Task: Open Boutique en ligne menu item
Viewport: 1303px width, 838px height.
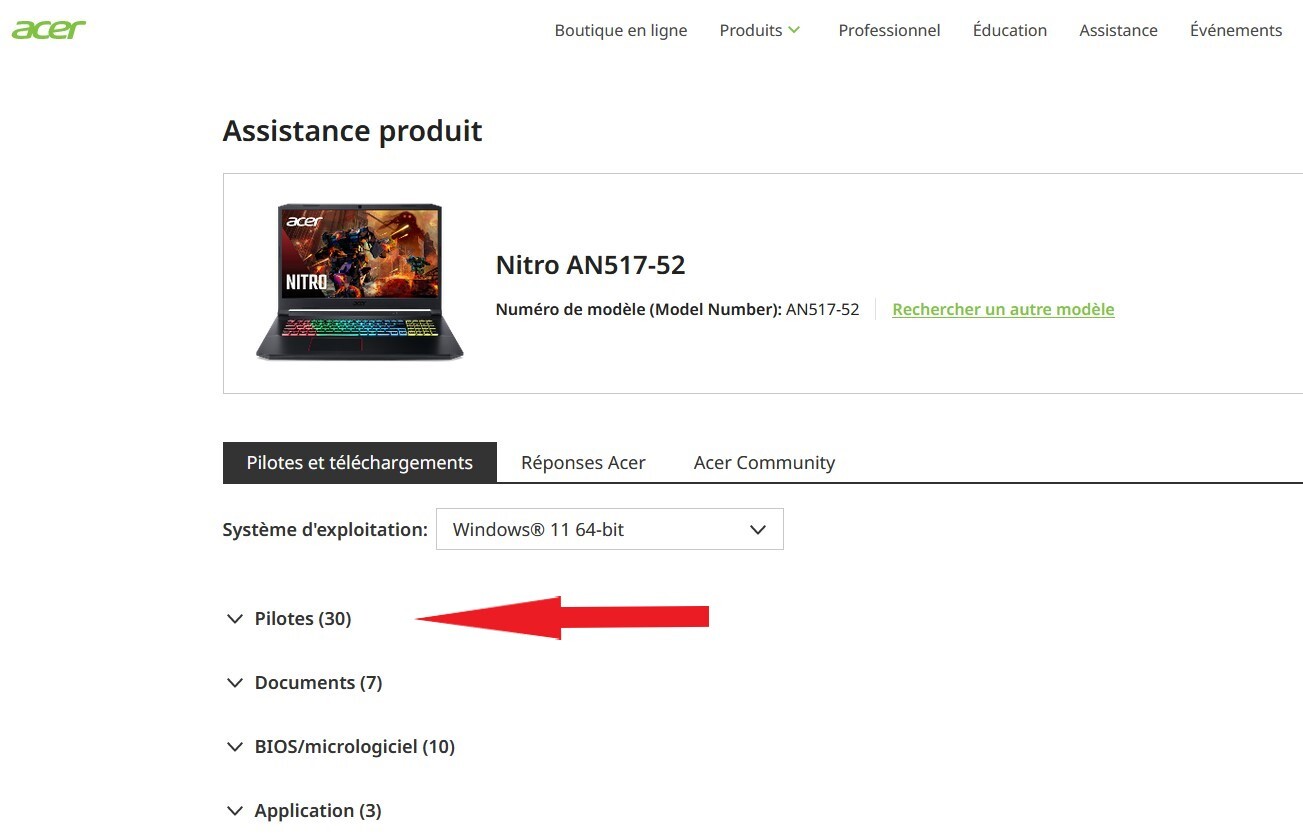Action: pyautogui.click(x=621, y=30)
